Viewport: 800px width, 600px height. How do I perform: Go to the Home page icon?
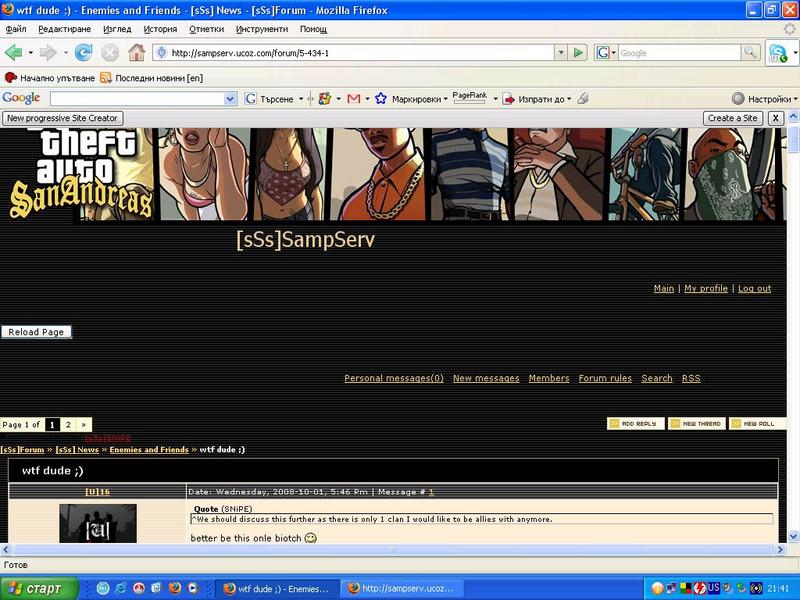point(136,53)
